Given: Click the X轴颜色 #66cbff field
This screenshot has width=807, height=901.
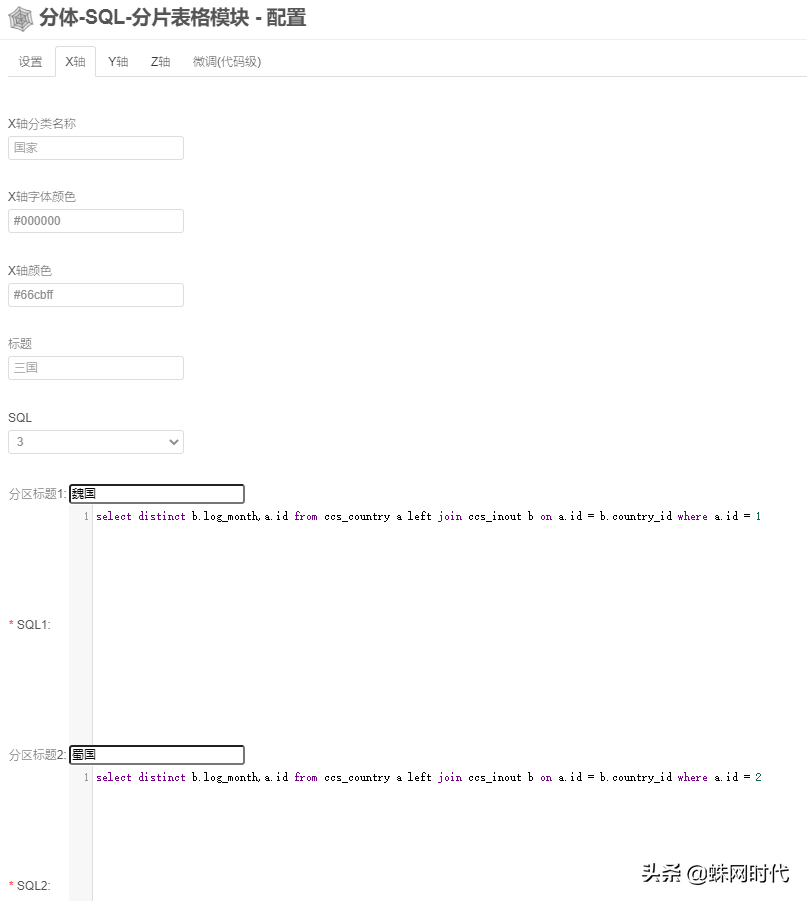Looking at the screenshot, I should pos(96,295).
